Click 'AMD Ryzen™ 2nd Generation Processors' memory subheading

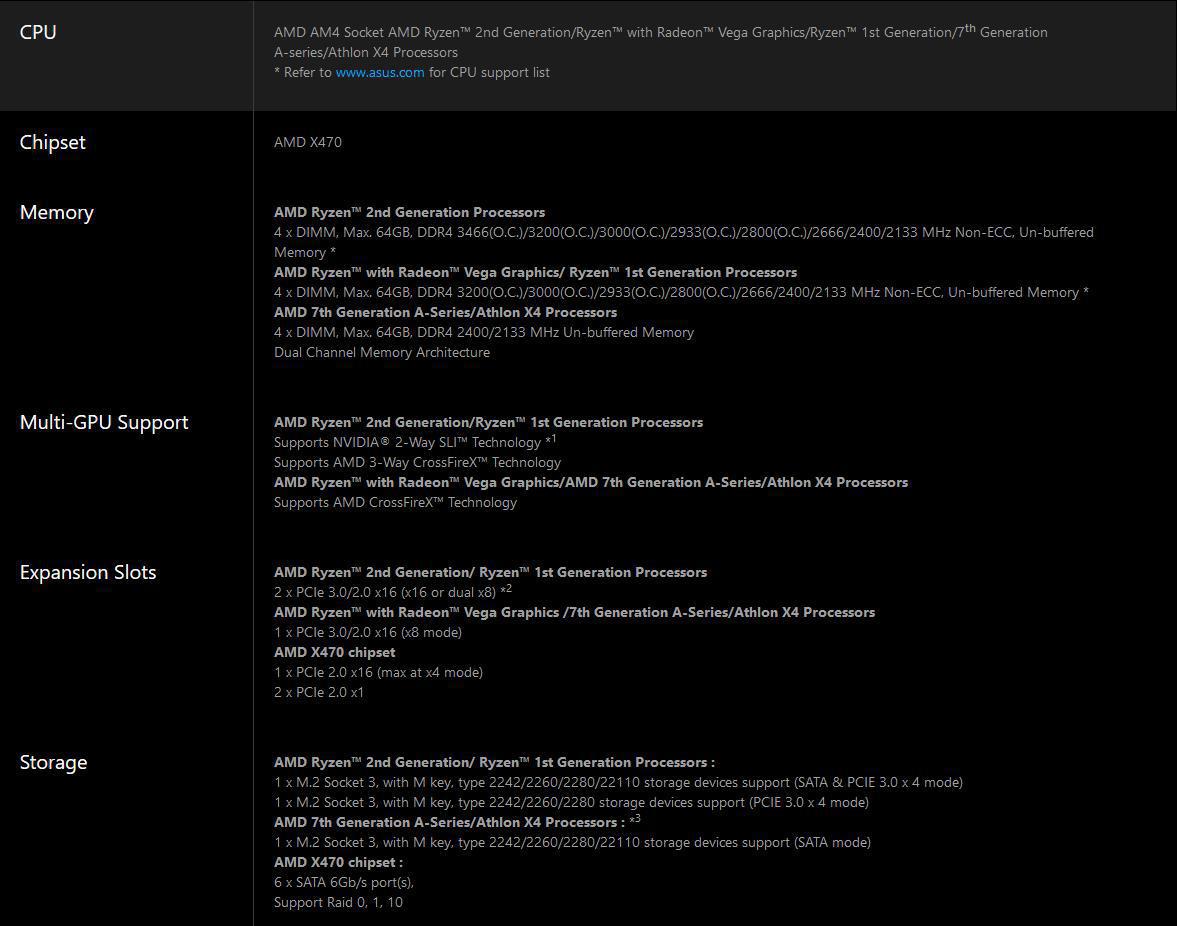click(410, 212)
